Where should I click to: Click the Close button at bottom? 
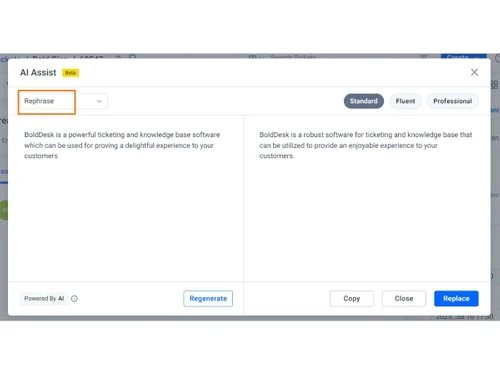404,299
